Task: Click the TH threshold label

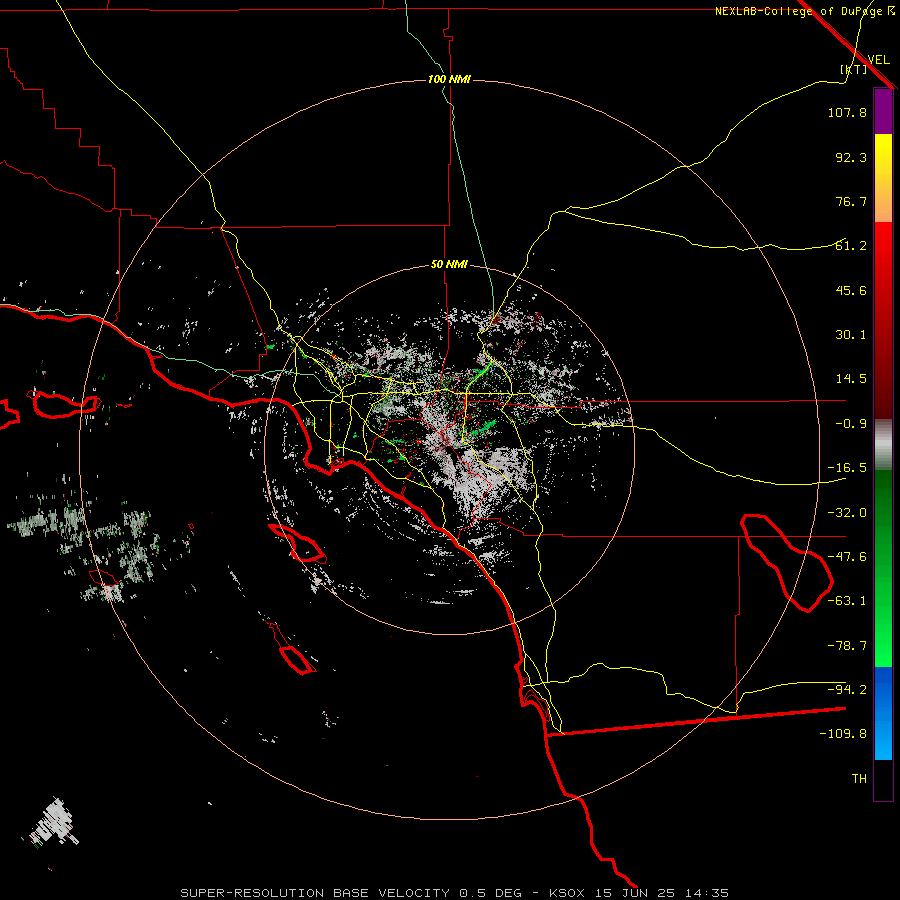Action: click(859, 779)
